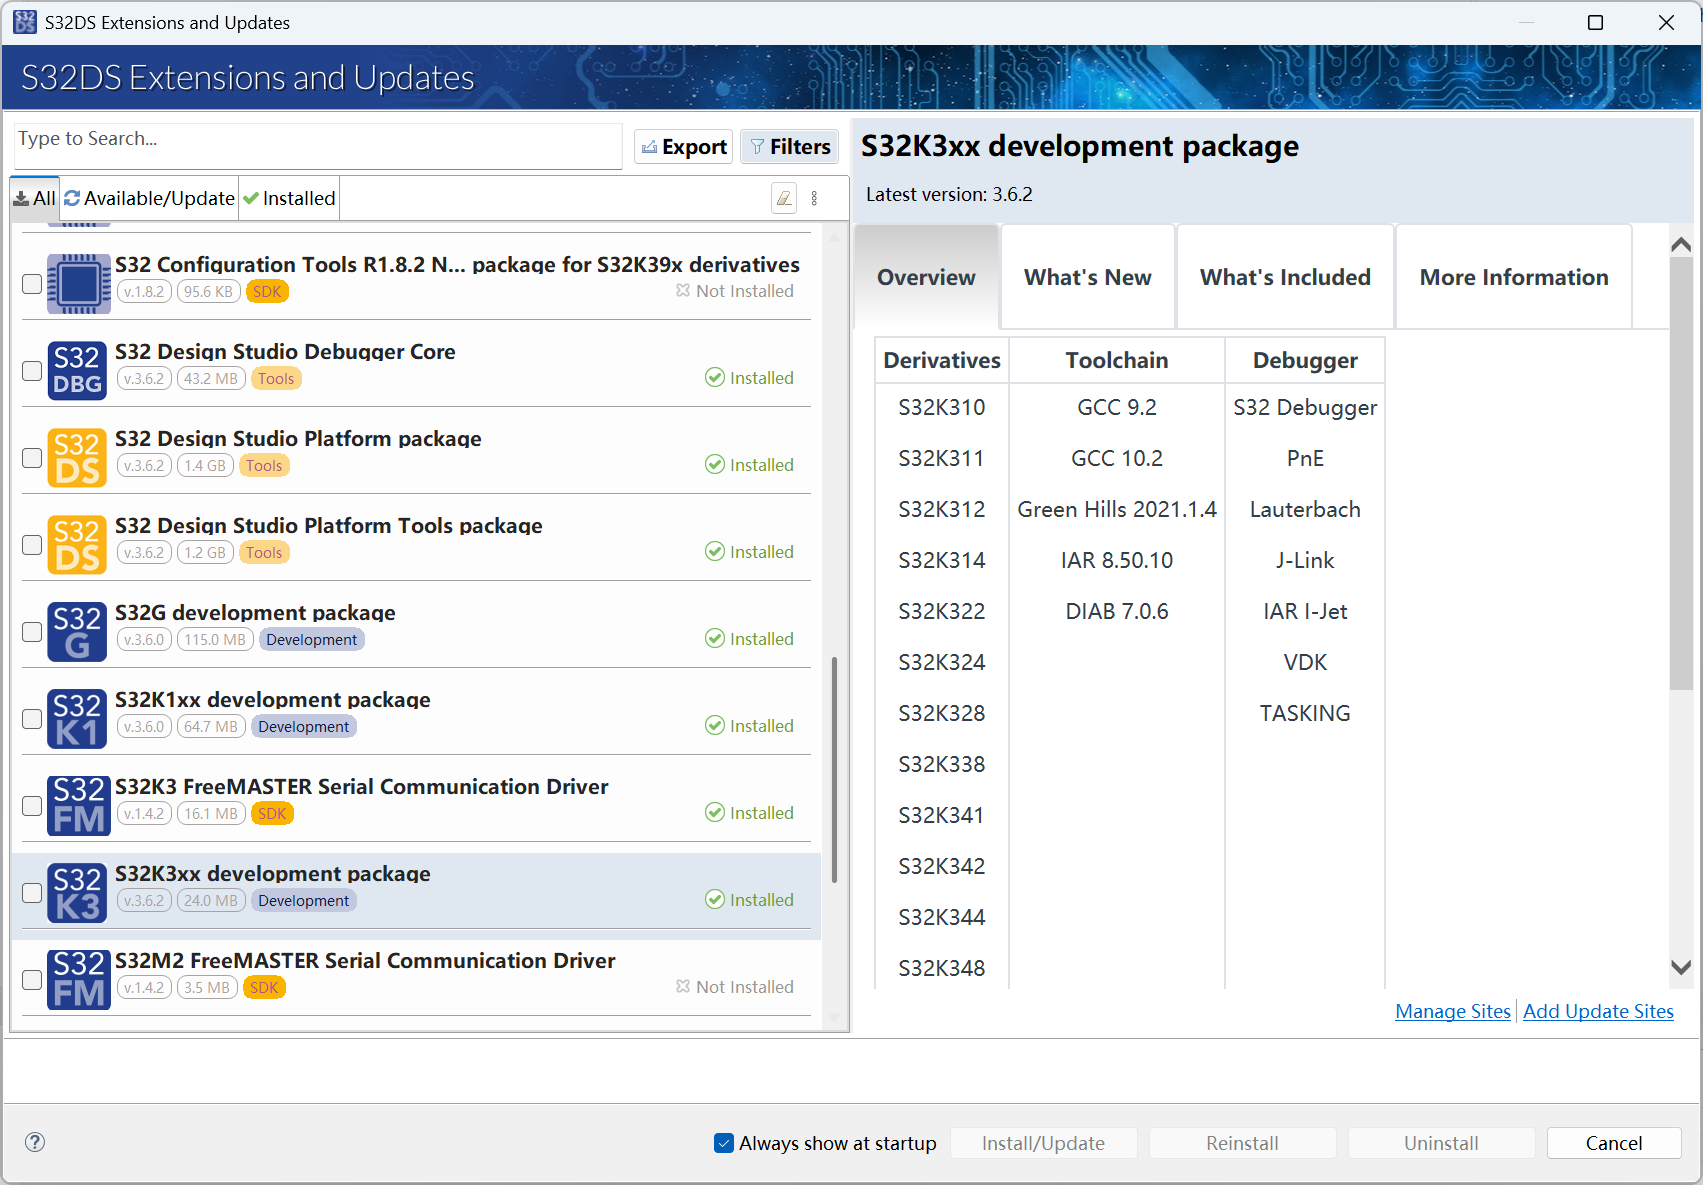Click the Lauterbach debugger cell

click(x=1305, y=509)
